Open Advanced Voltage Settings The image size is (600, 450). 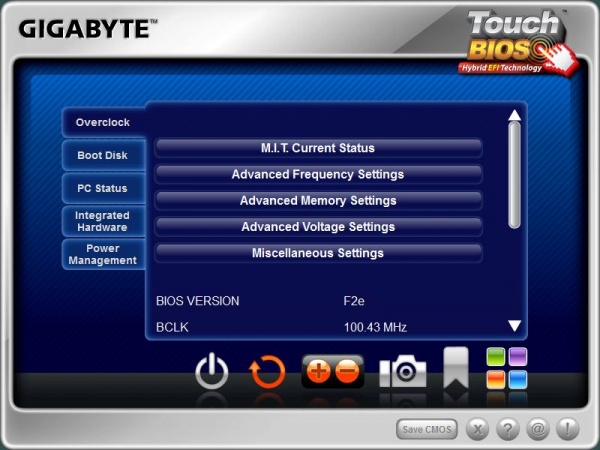point(318,227)
